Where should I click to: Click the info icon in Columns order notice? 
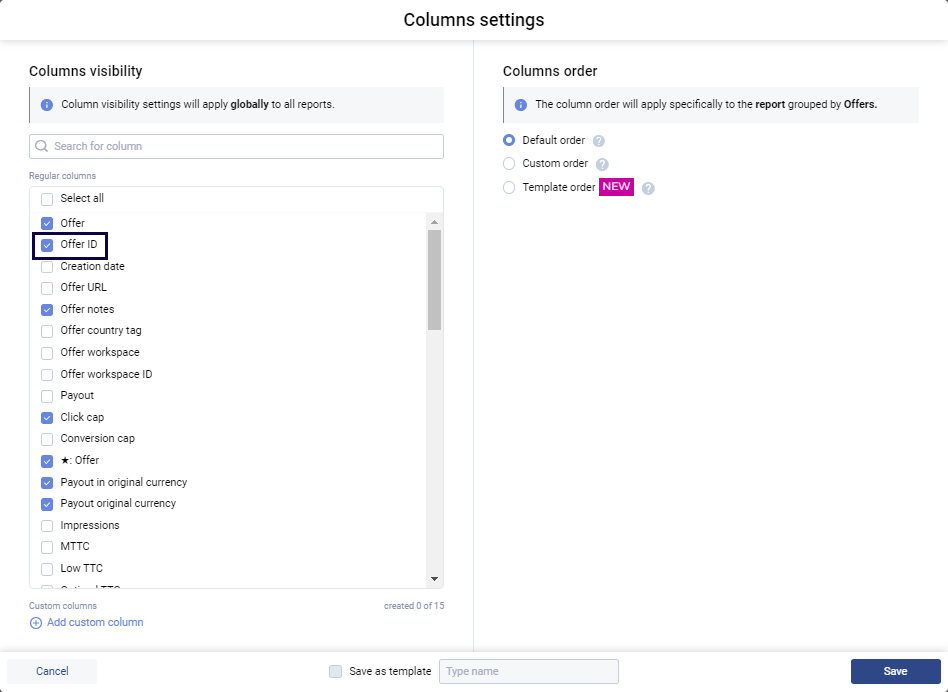coord(520,105)
